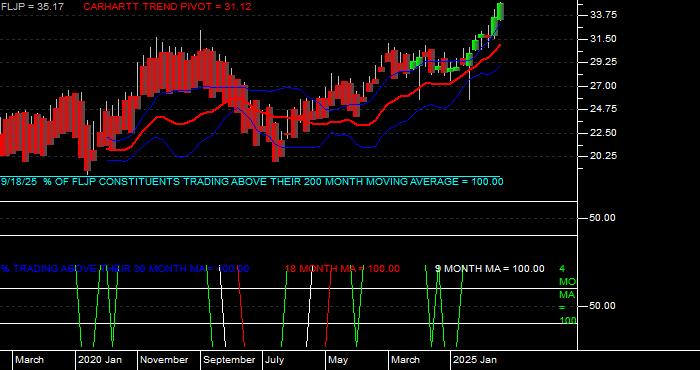Click the 29.25 price axis label
The image size is (700, 370).
tap(603, 62)
